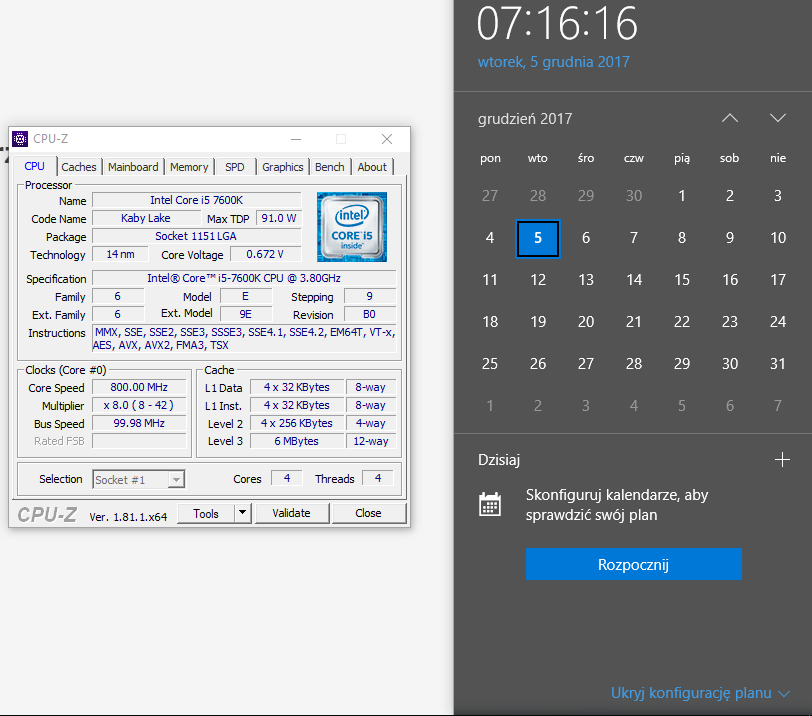Click the Multiplier value x 8.0 ( 8 - 42 )
Image resolution: width=812 pixels, height=716 pixels.
coord(139,405)
